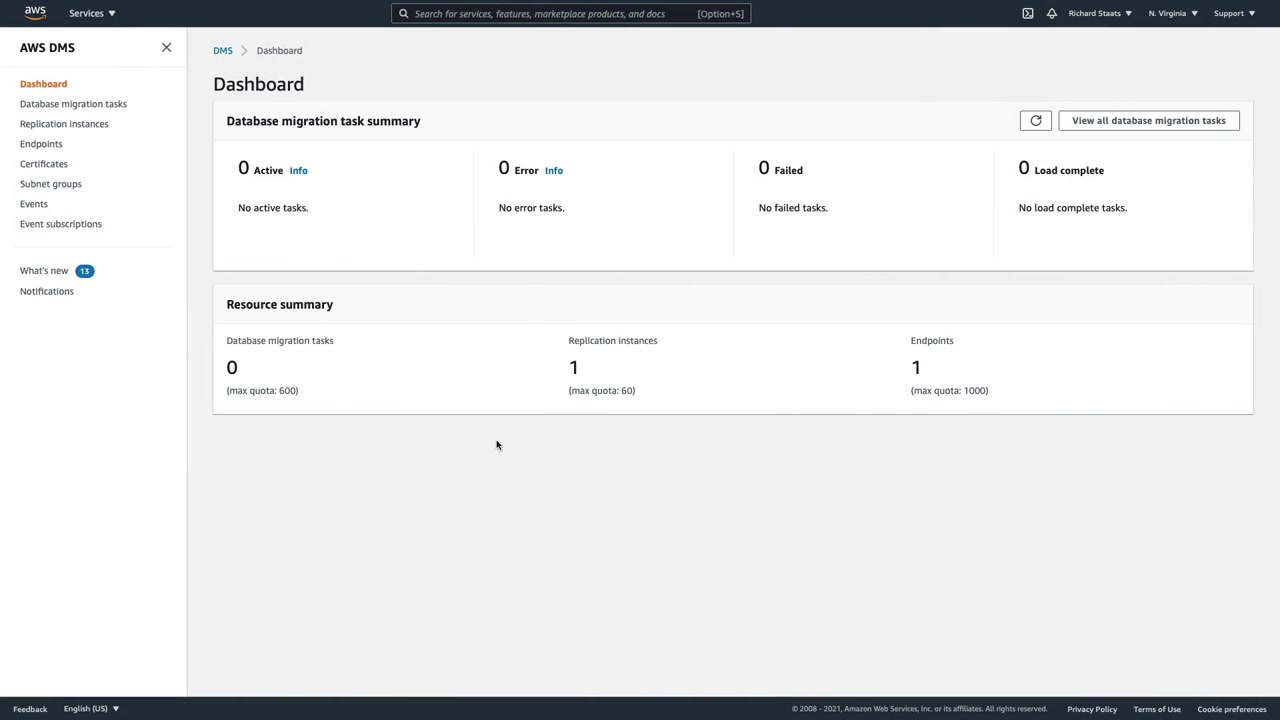1280x720 pixels.
Task: Open the CloudShell terminal icon
Action: tap(1027, 13)
